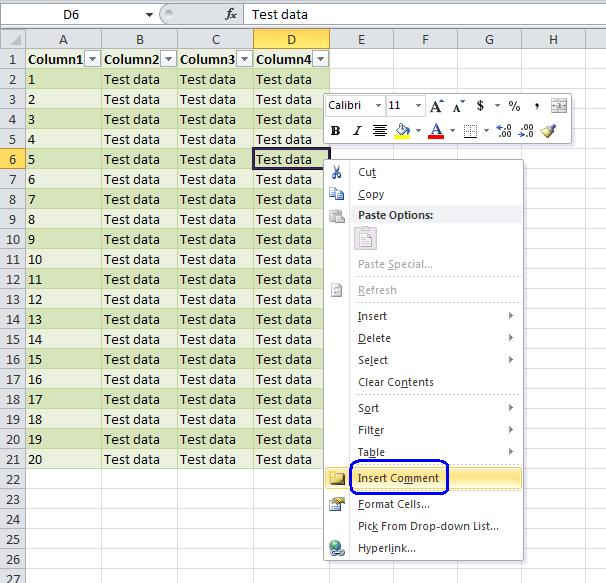Click the Format Painter brush icon
Screen dimensions: 606x583
[x=548, y=130]
